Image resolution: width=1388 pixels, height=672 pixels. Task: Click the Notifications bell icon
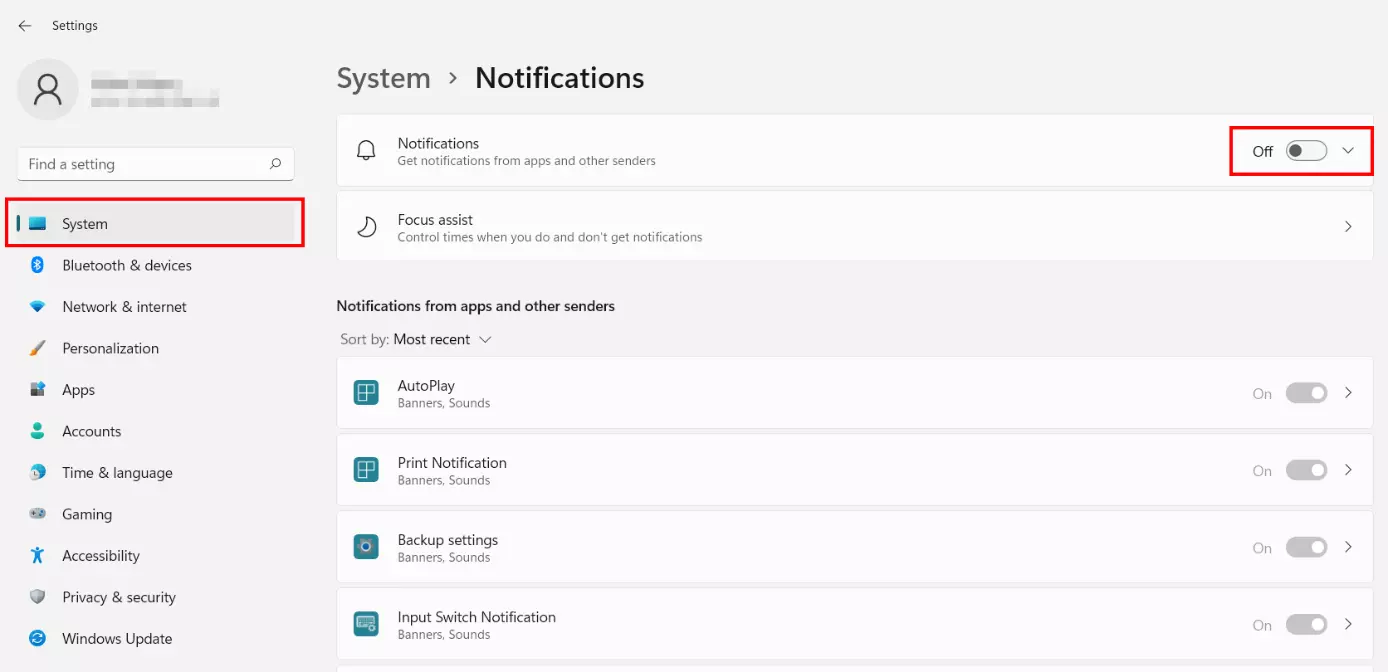pos(367,151)
